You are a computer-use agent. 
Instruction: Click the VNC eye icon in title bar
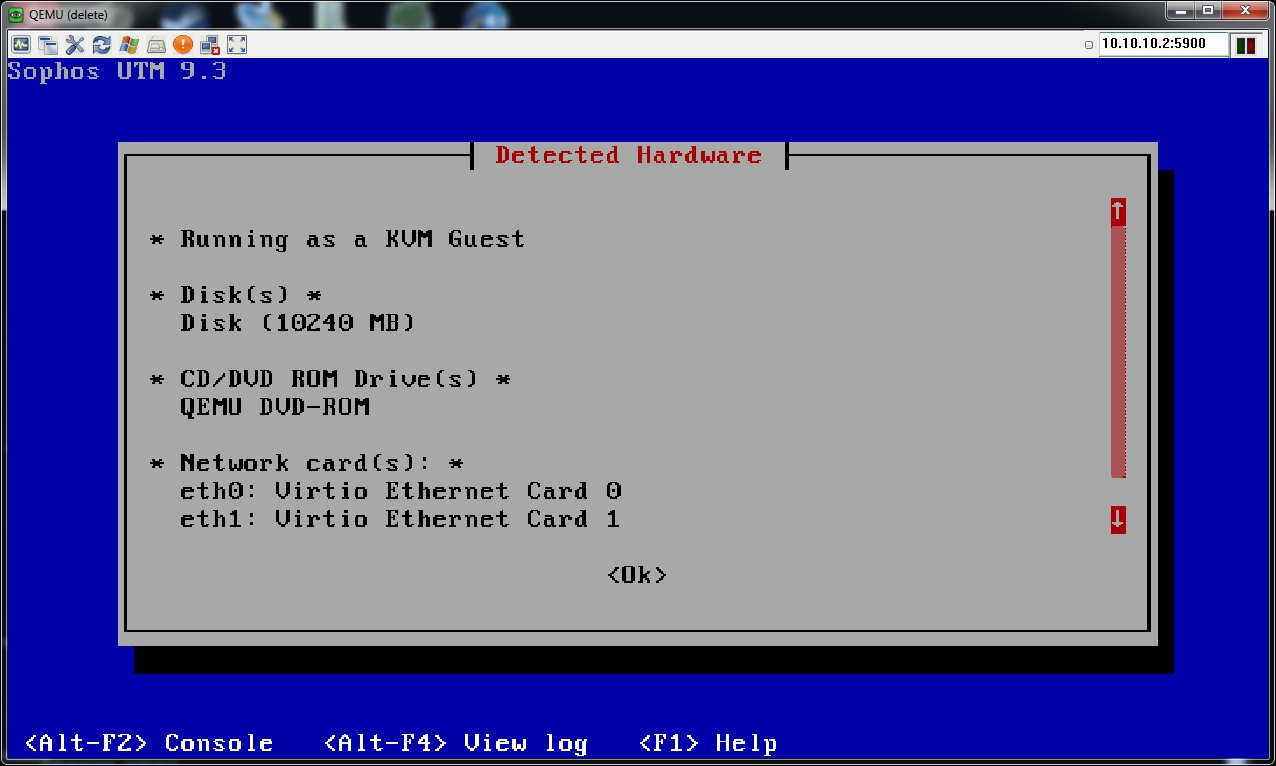click(16, 14)
